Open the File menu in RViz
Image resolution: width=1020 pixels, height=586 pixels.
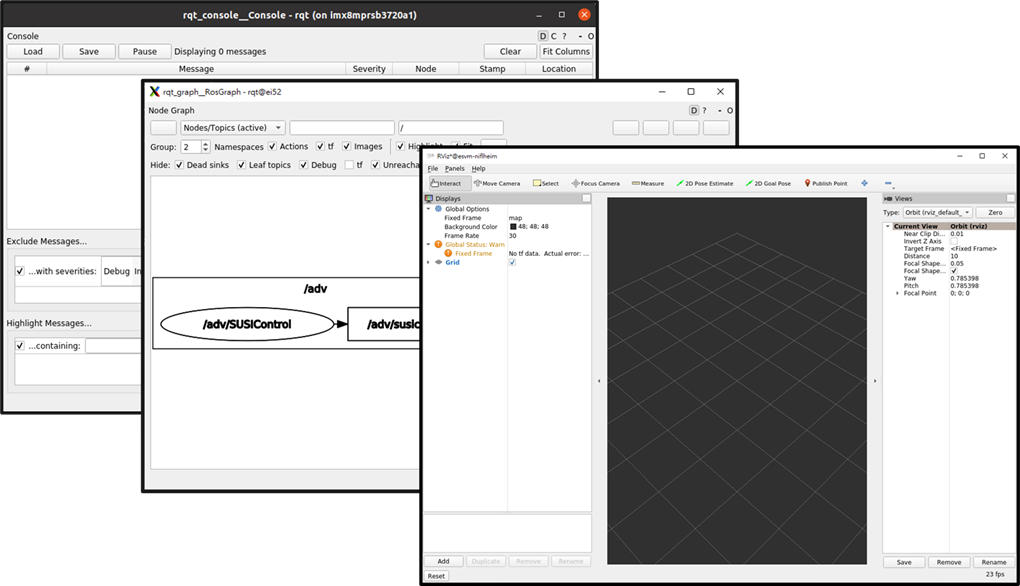point(433,168)
